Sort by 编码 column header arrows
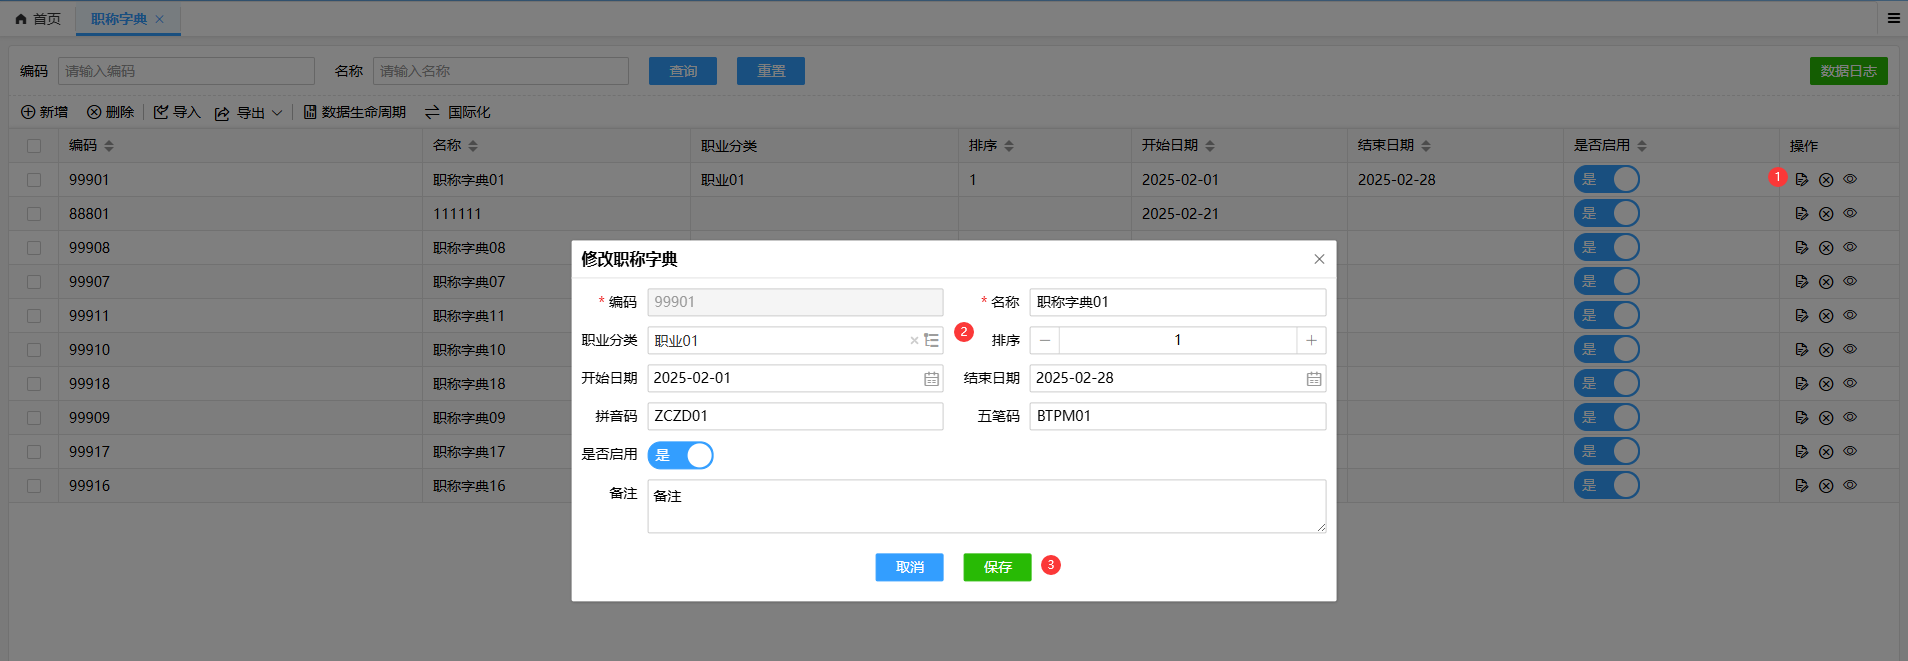The width and height of the screenshot is (1908, 661). (x=109, y=146)
